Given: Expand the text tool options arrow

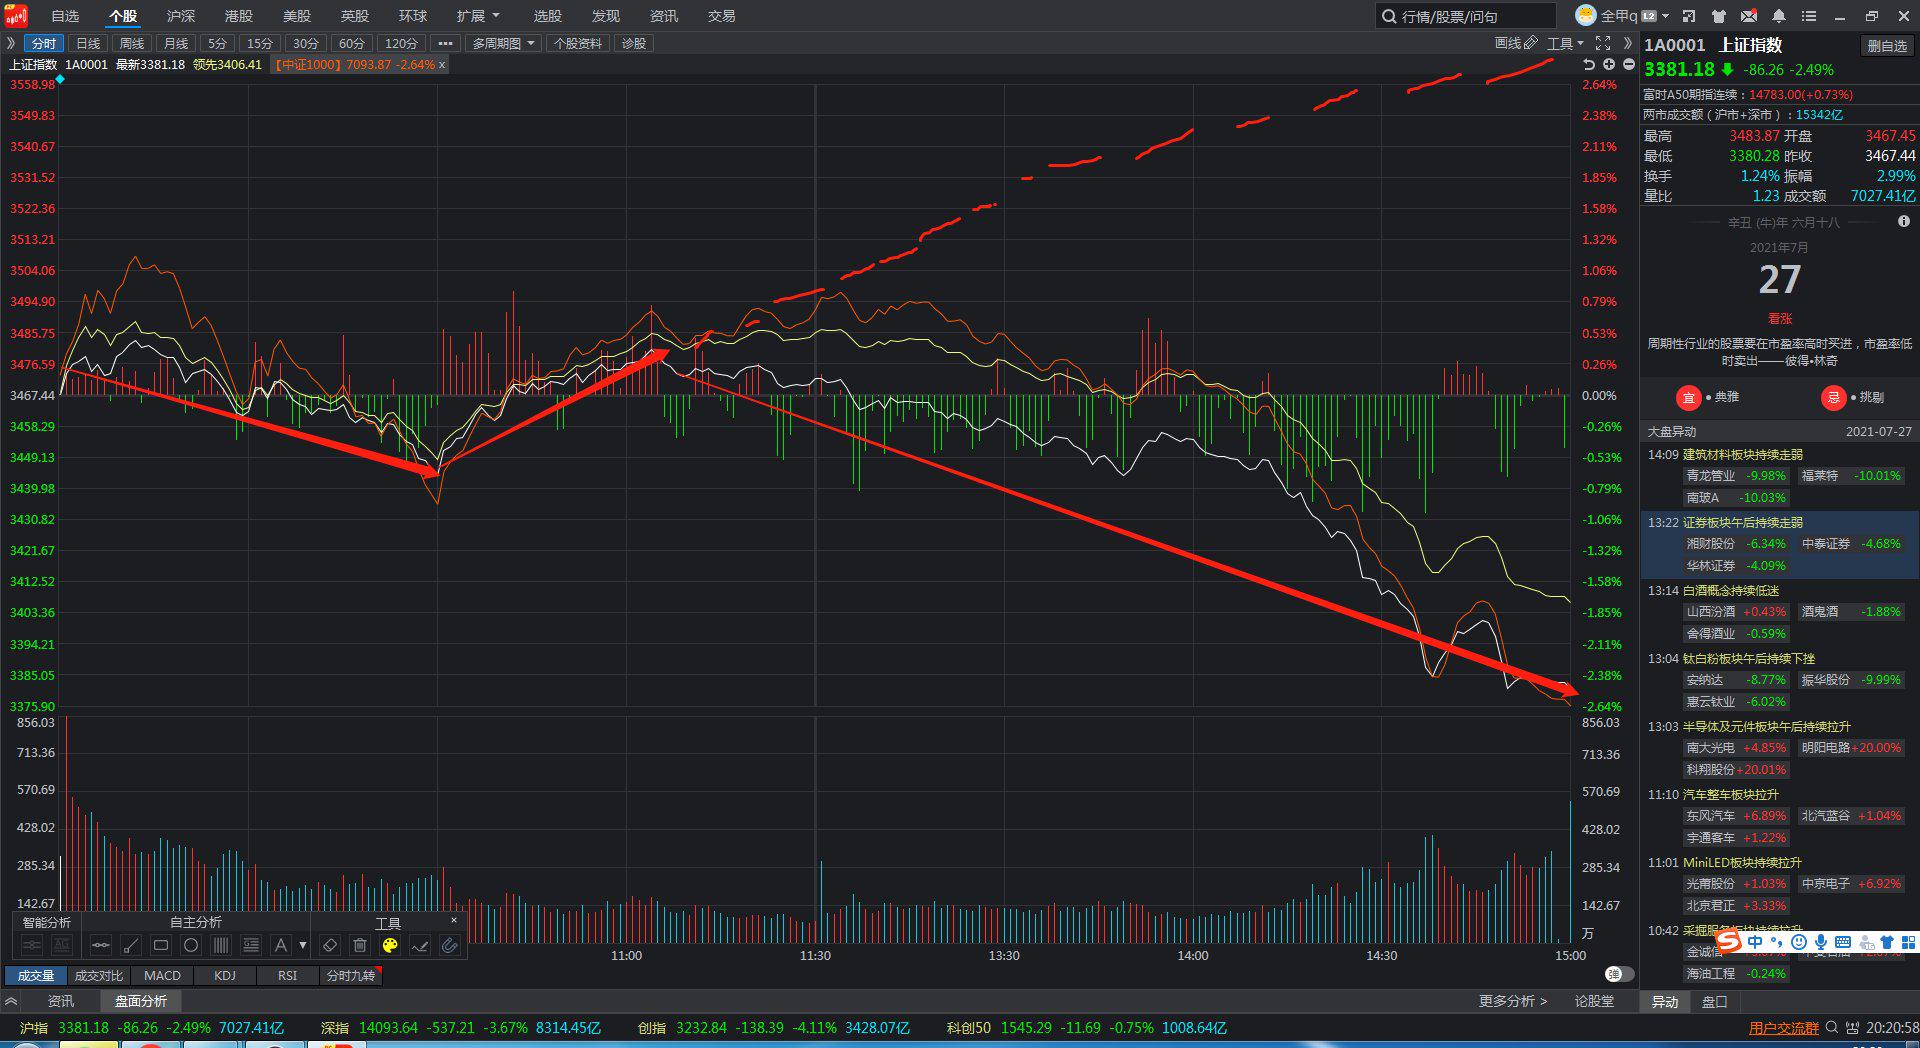Looking at the screenshot, I should (x=303, y=945).
